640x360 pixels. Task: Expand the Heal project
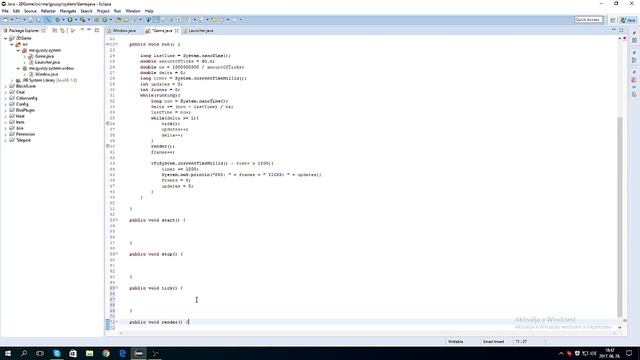6,116
